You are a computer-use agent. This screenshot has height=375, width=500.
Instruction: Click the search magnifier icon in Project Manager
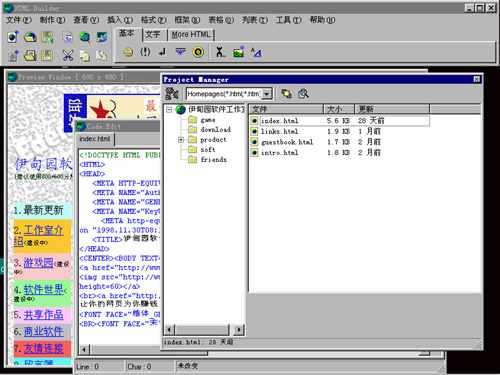tap(303, 94)
